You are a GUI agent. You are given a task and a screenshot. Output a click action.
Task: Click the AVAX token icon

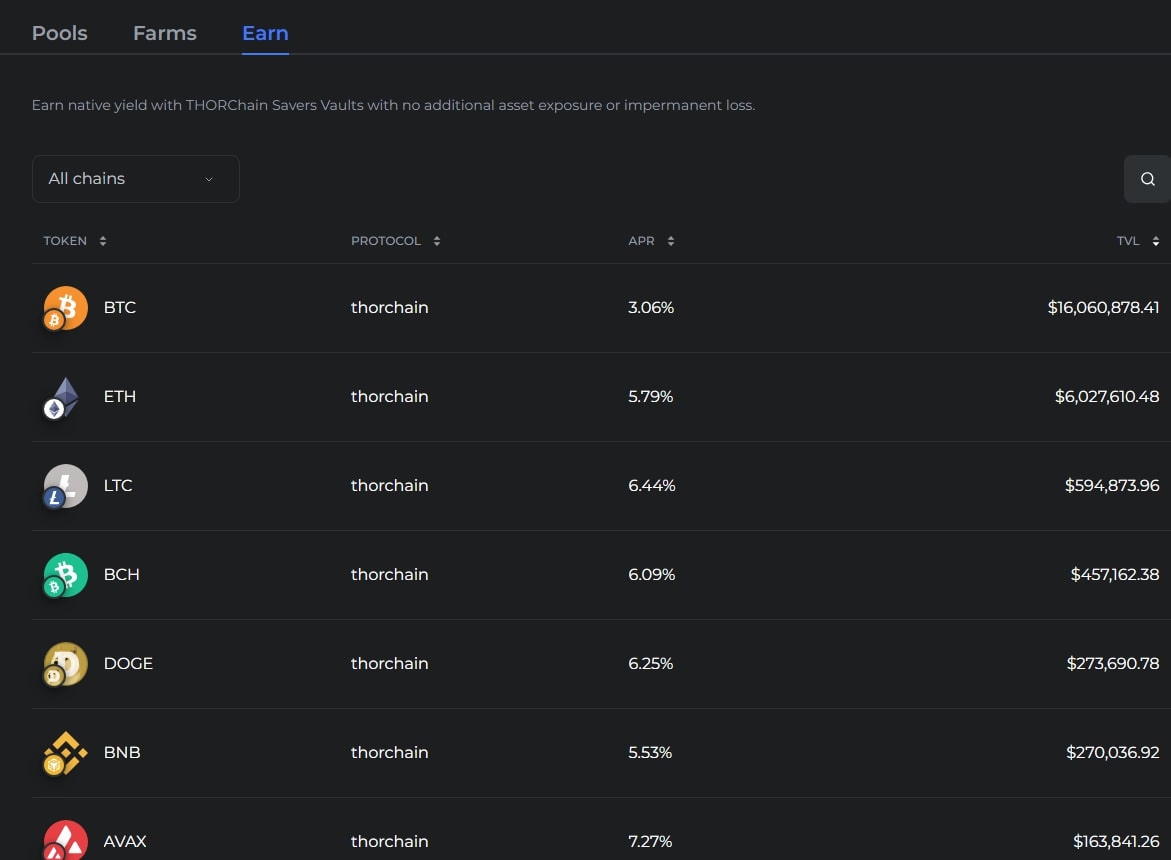click(65, 840)
